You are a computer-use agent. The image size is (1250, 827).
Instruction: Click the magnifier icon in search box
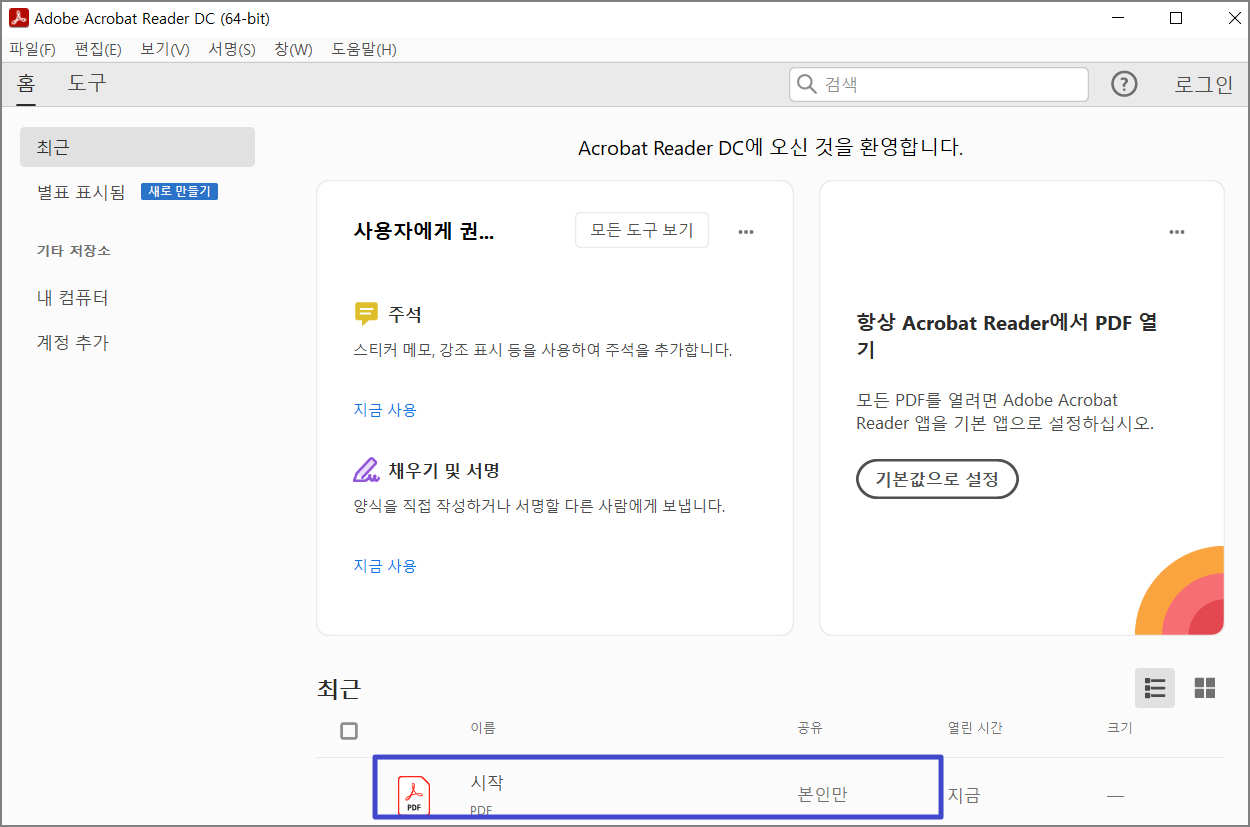tap(807, 85)
